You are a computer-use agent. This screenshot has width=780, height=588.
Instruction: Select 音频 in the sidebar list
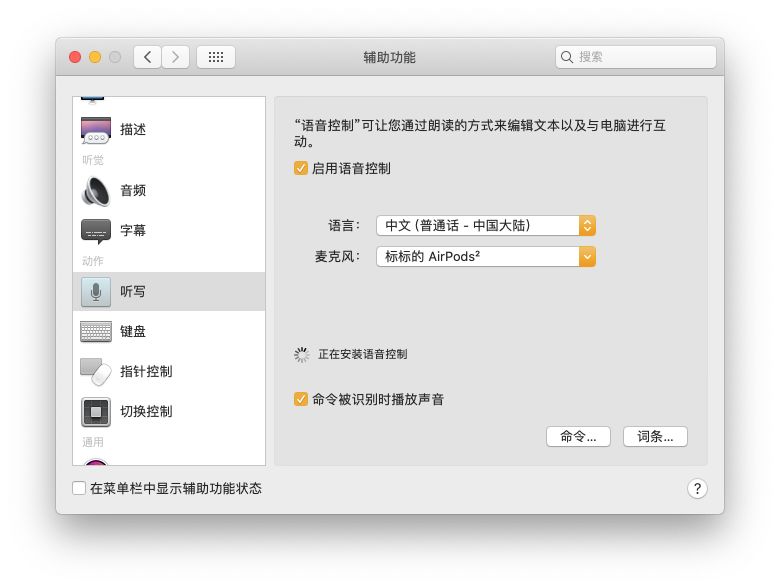tap(169, 191)
